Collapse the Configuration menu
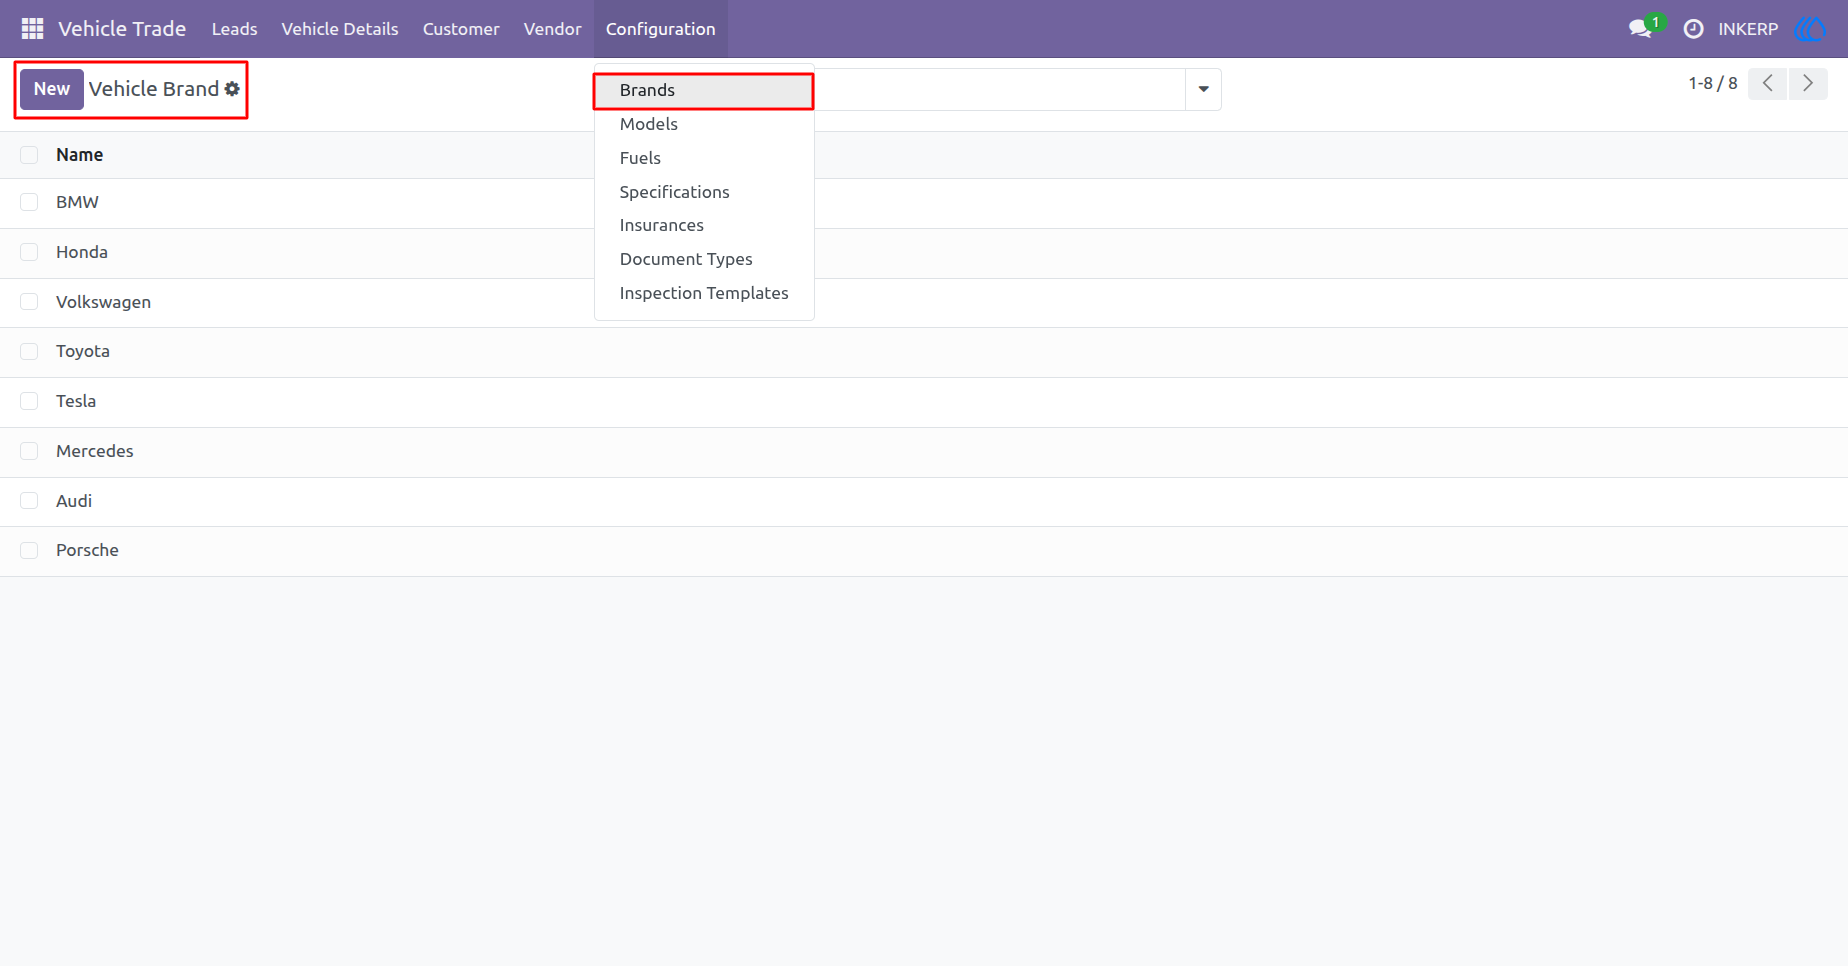This screenshot has height=966, width=1848. pyautogui.click(x=661, y=29)
